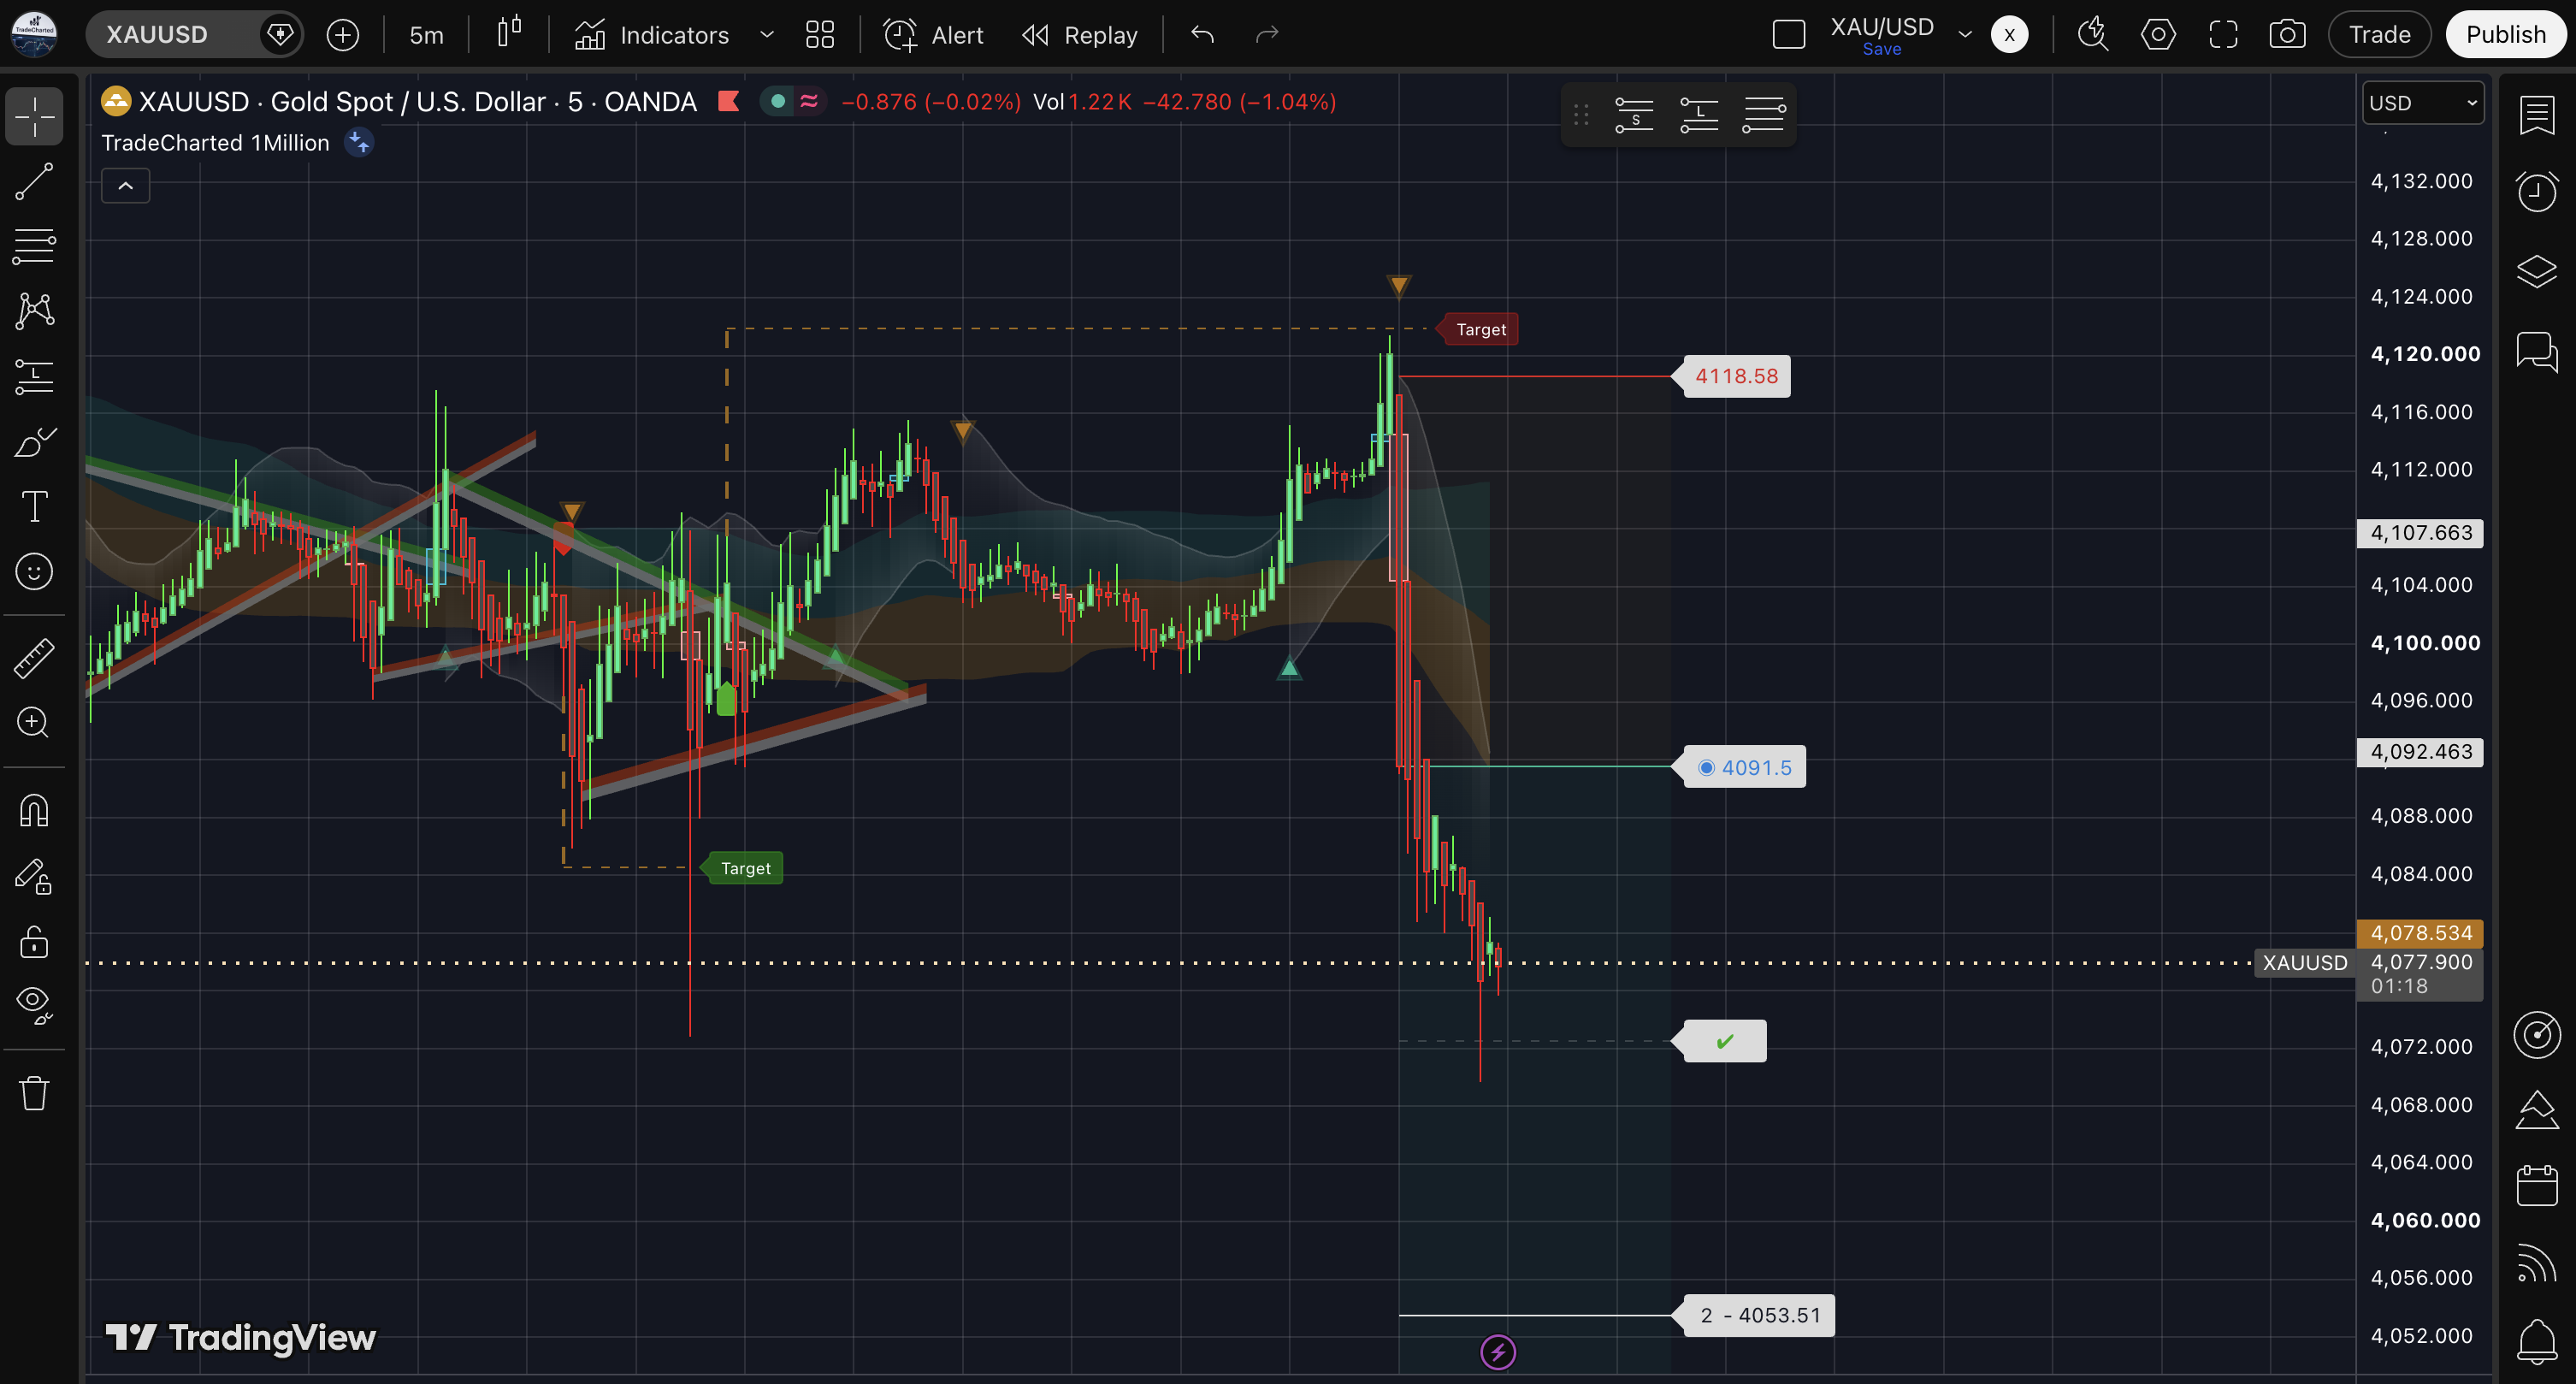Remove objects with the trash icon

(x=34, y=1092)
